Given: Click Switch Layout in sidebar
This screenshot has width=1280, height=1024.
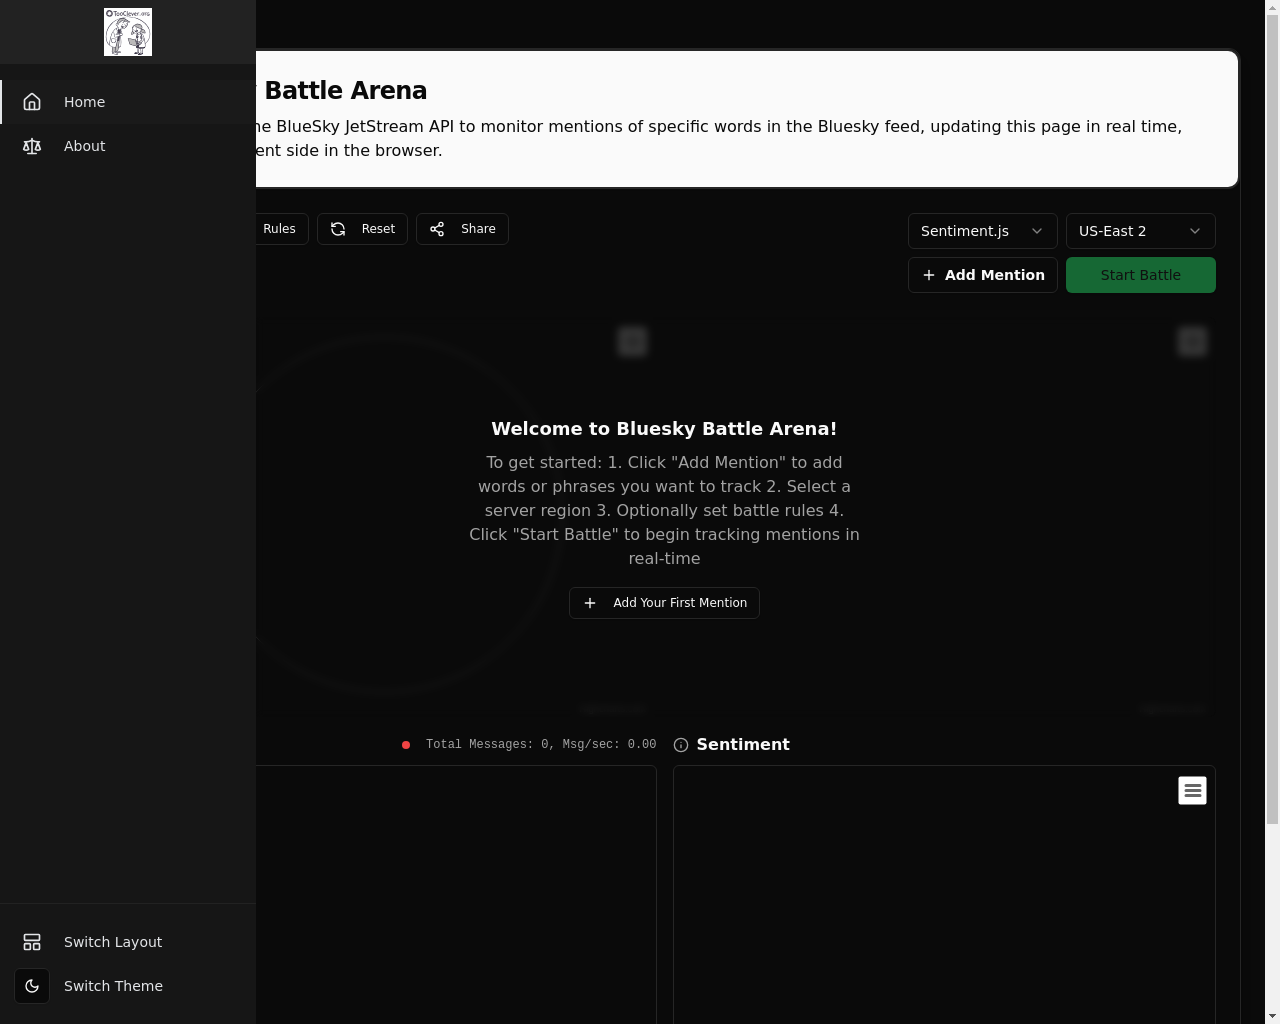Looking at the screenshot, I should tap(128, 942).
